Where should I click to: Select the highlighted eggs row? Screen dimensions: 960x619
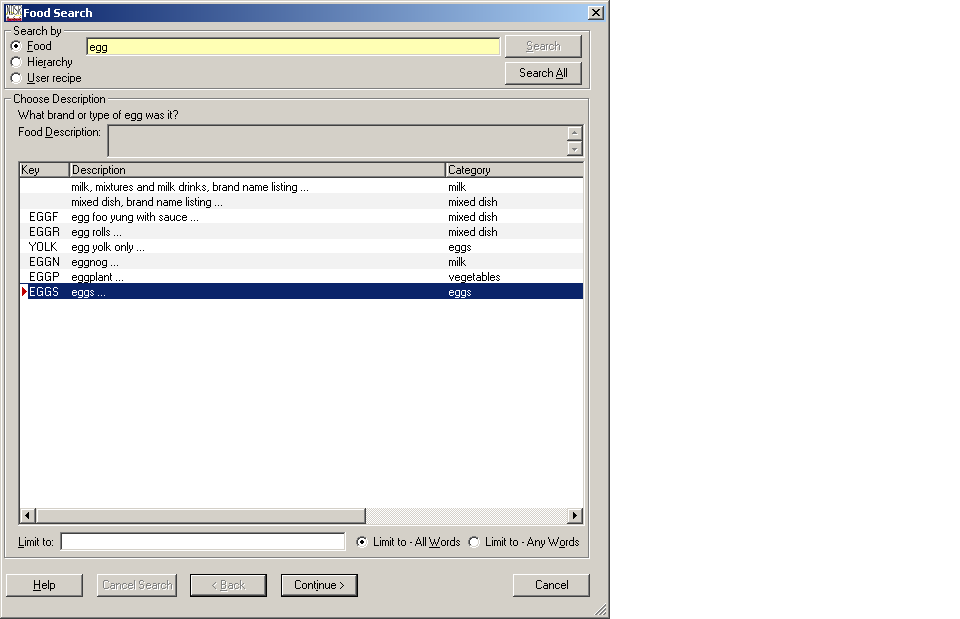(301, 292)
